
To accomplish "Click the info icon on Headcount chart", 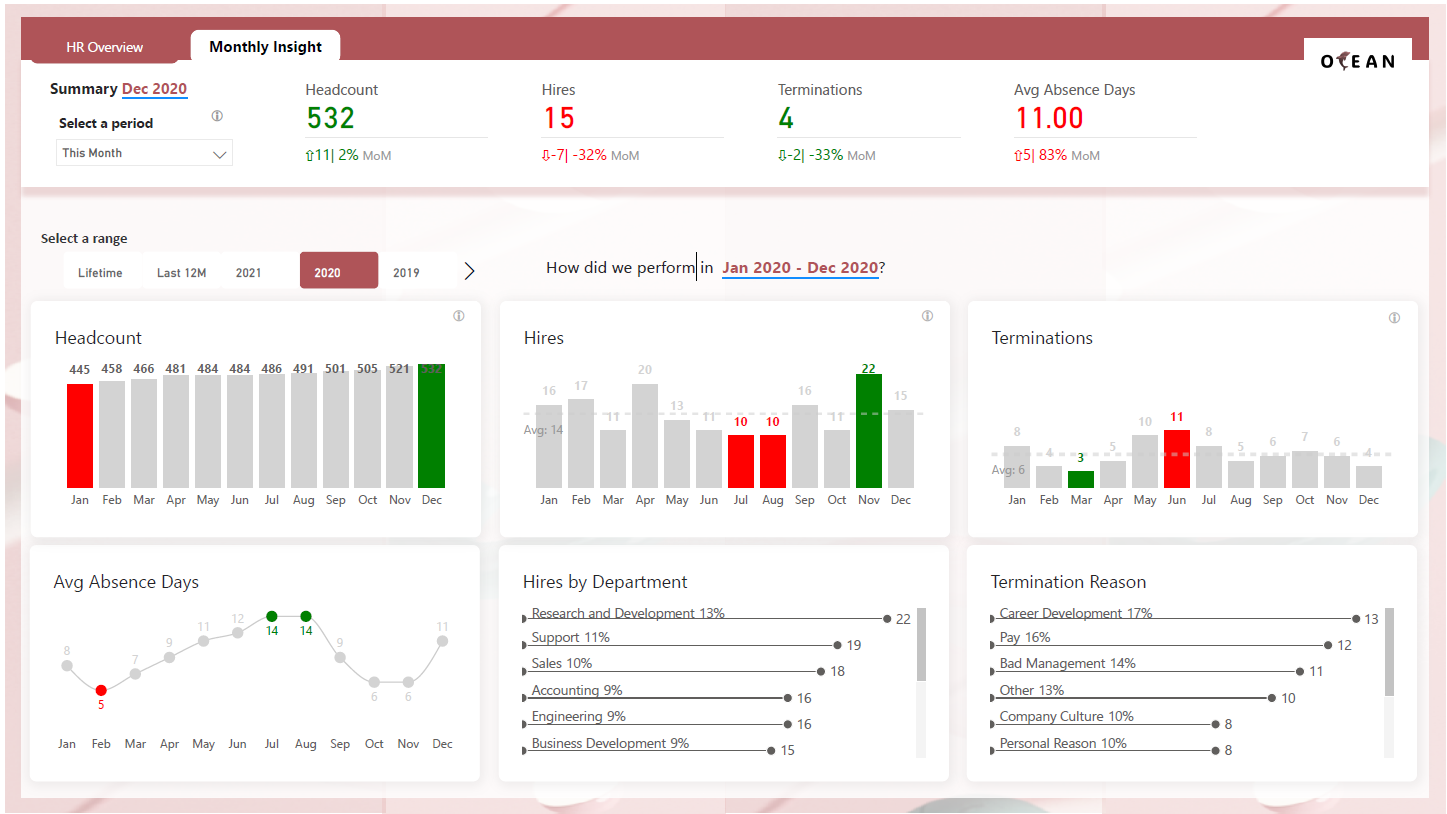I will tap(459, 316).
